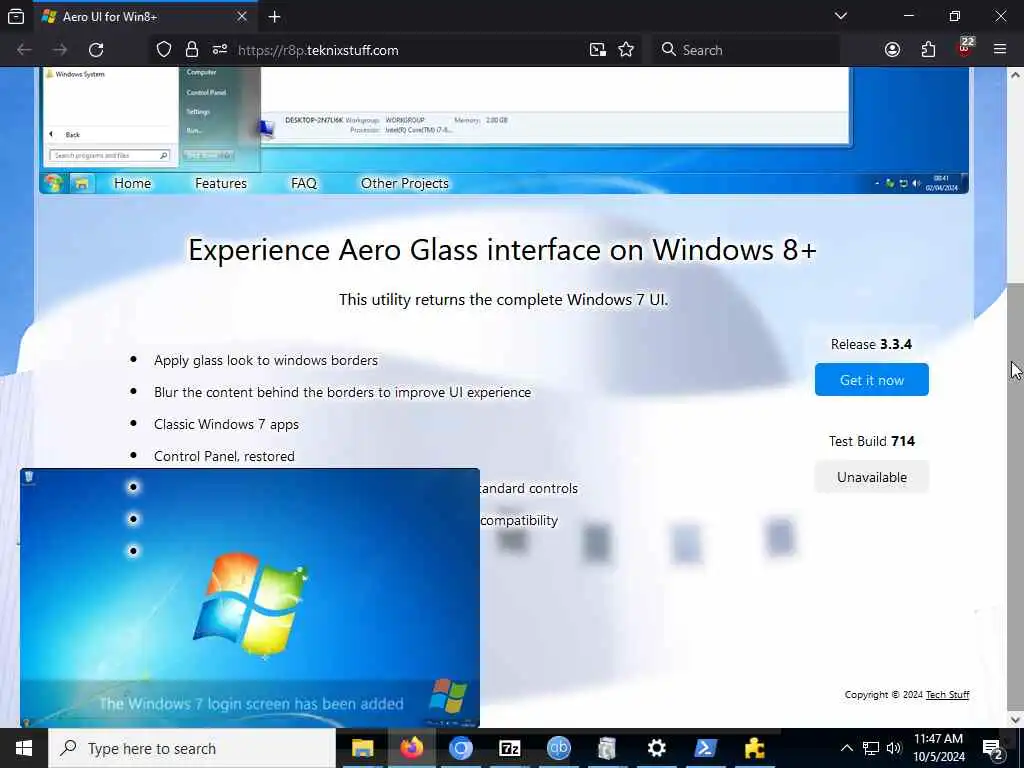This screenshot has width=1024, height=768.
Task: Click the browser Search box
Action: point(746,50)
